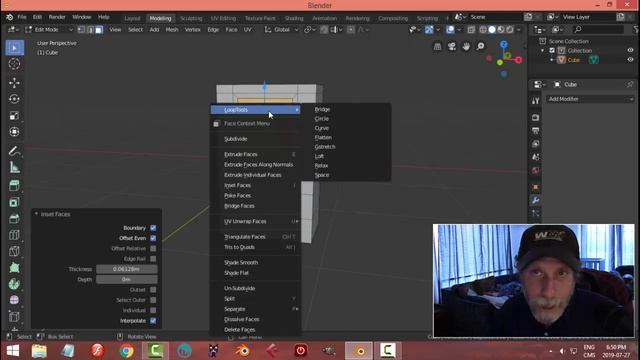Open the Mesh menu in header
The width and height of the screenshot is (640, 360).
(x=172, y=30)
